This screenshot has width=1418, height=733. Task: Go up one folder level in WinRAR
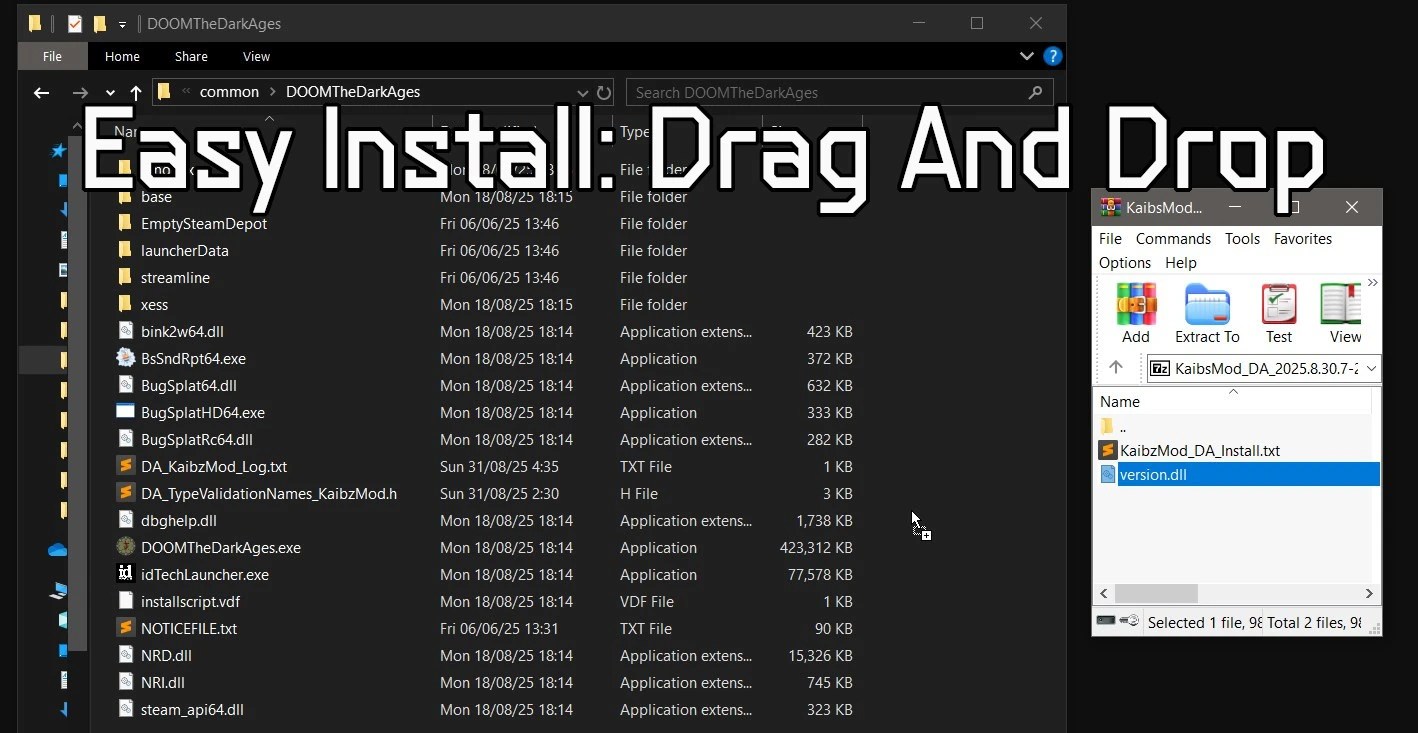1116,368
